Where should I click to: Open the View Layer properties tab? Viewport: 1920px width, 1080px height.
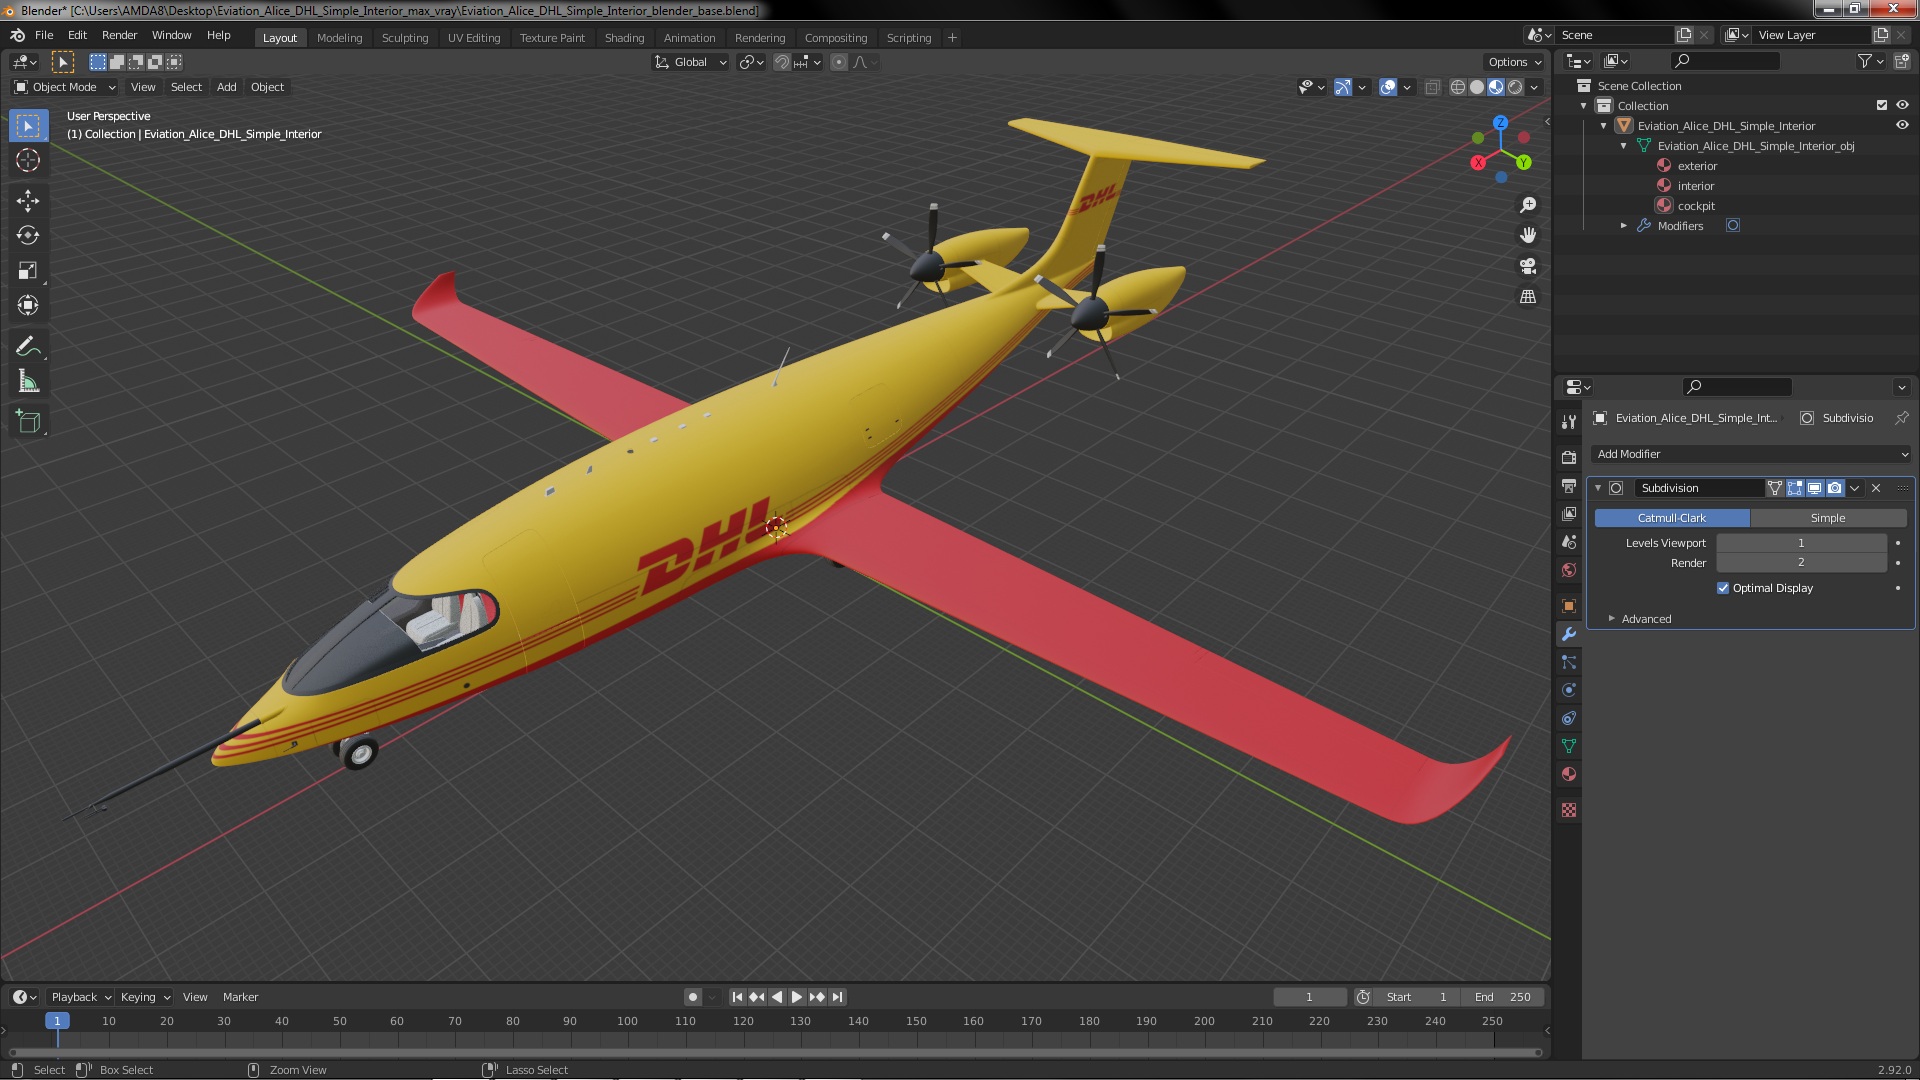tap(1569, 513)
